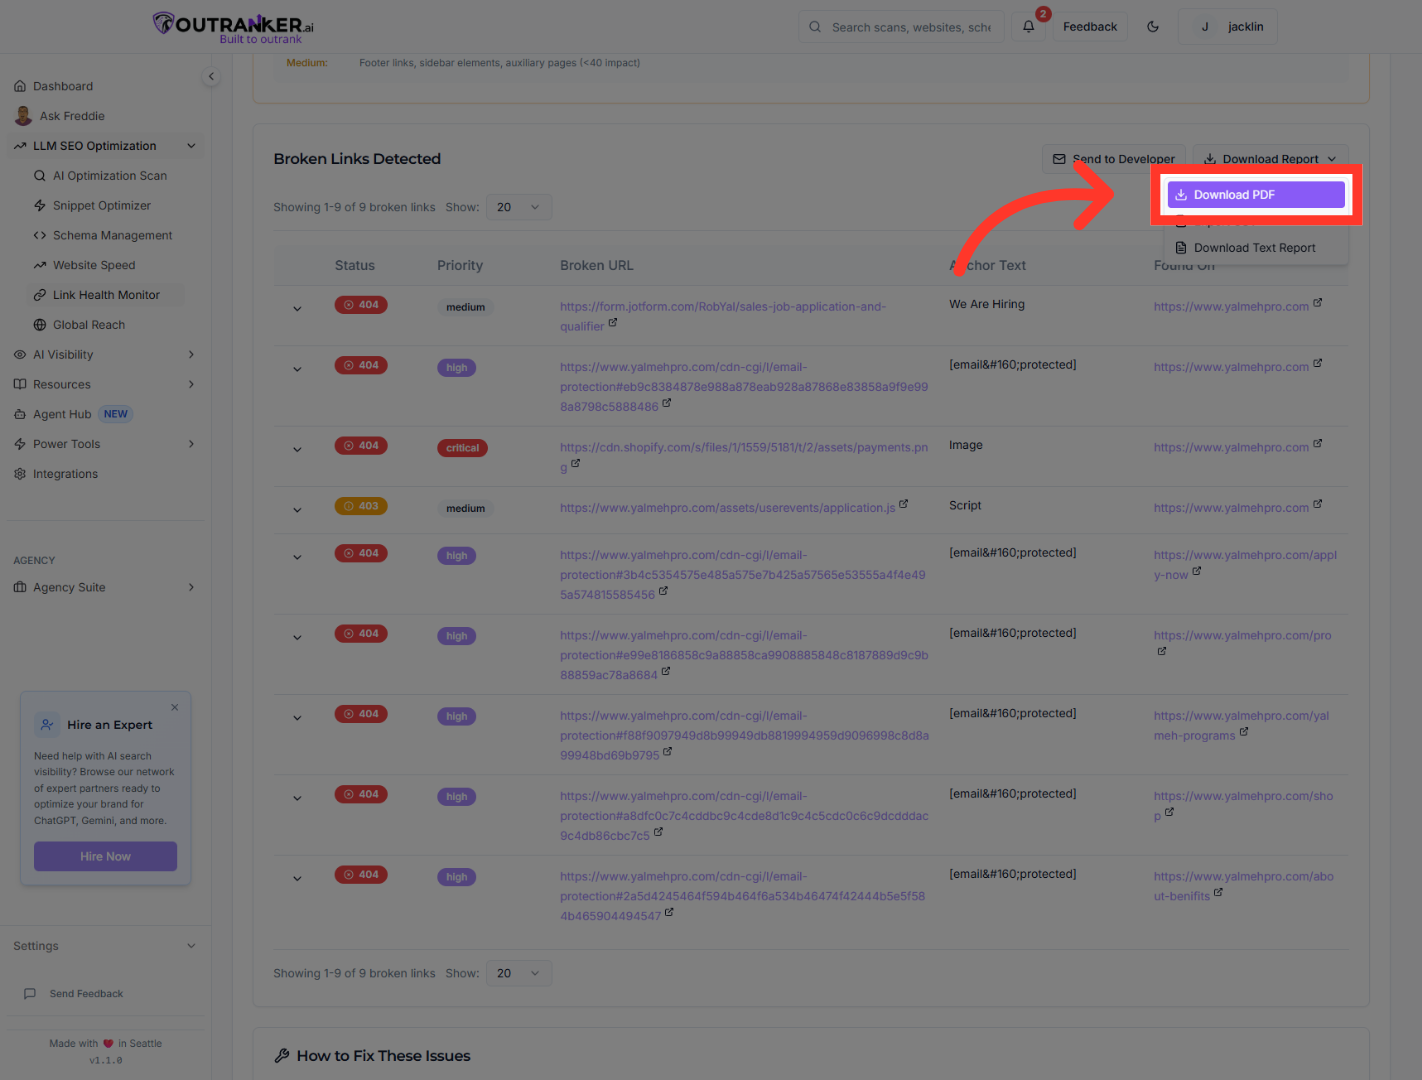Open external link icon for jotform broken URL
The image size is (1422, 1080).
click(x=613, y=323)
